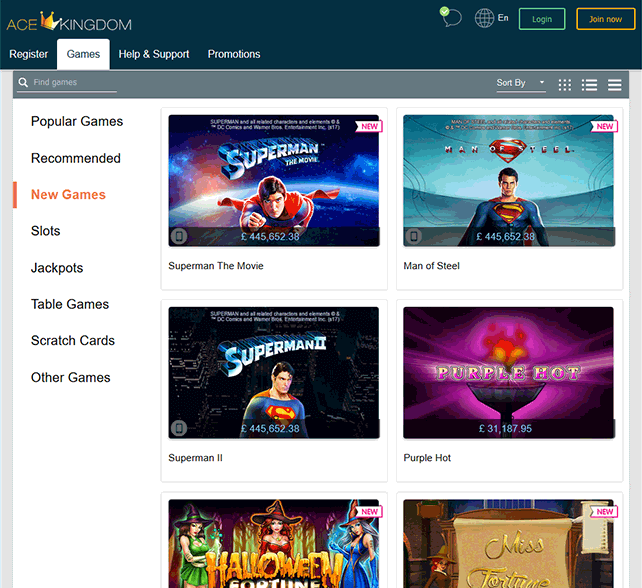Switch to compact list view icon
The height and width of the screenshot is (588, 642).
pyautogui.click(x=614, y=85)
